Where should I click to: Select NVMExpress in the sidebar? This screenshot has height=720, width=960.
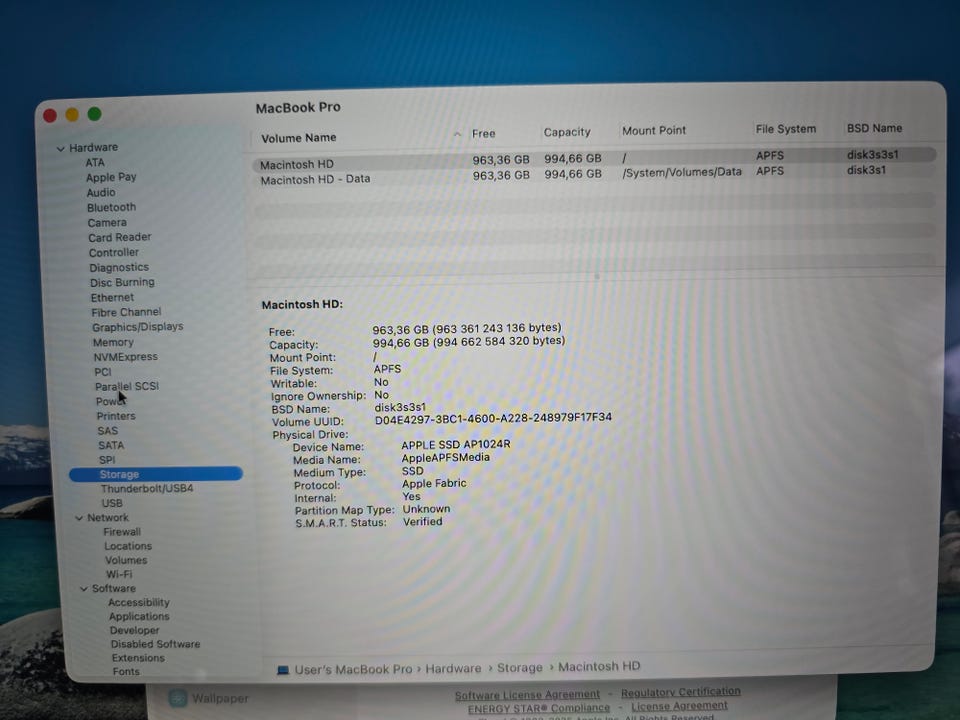(126, 357)
